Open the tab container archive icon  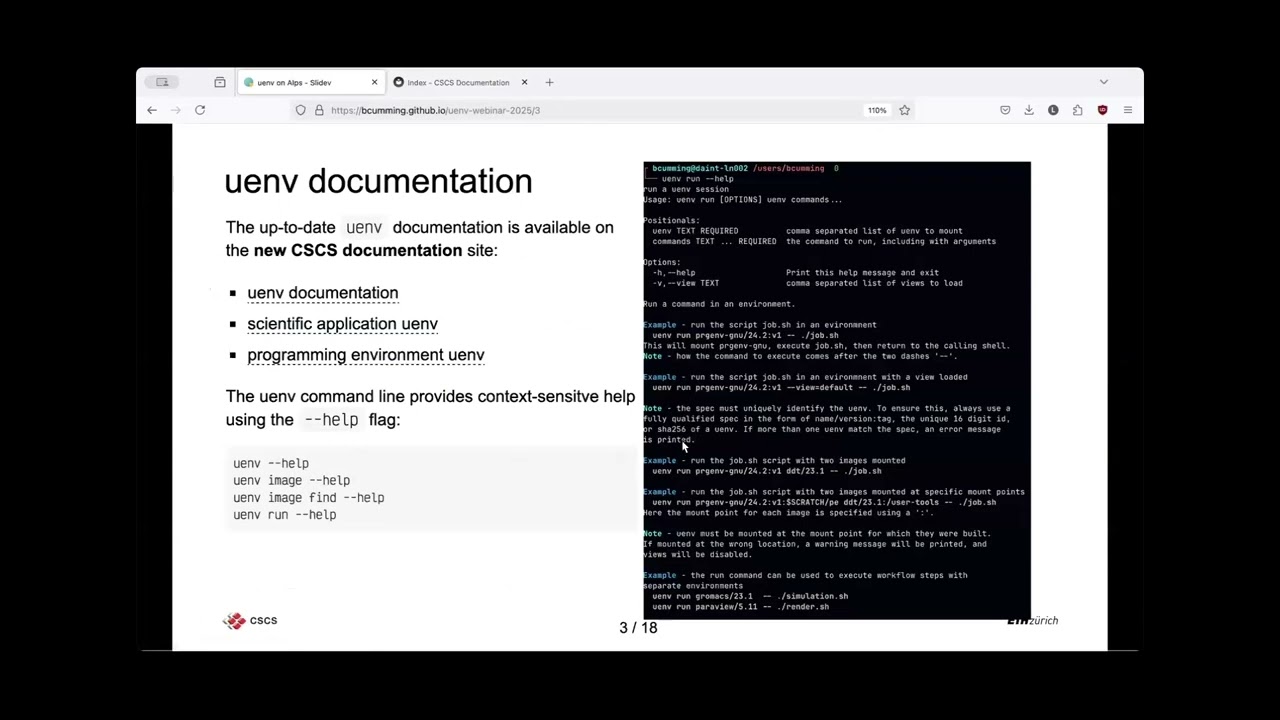pos(220,82)
